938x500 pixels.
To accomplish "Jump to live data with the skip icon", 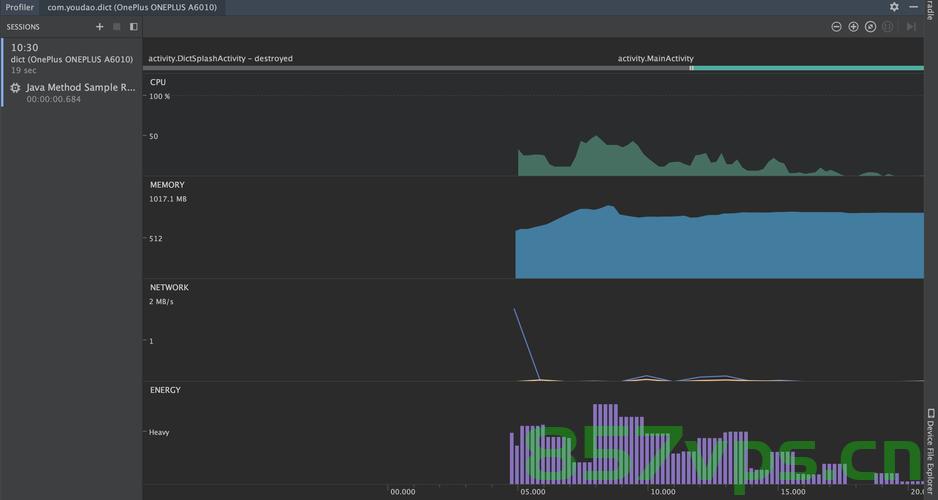I will click(910, 26).
